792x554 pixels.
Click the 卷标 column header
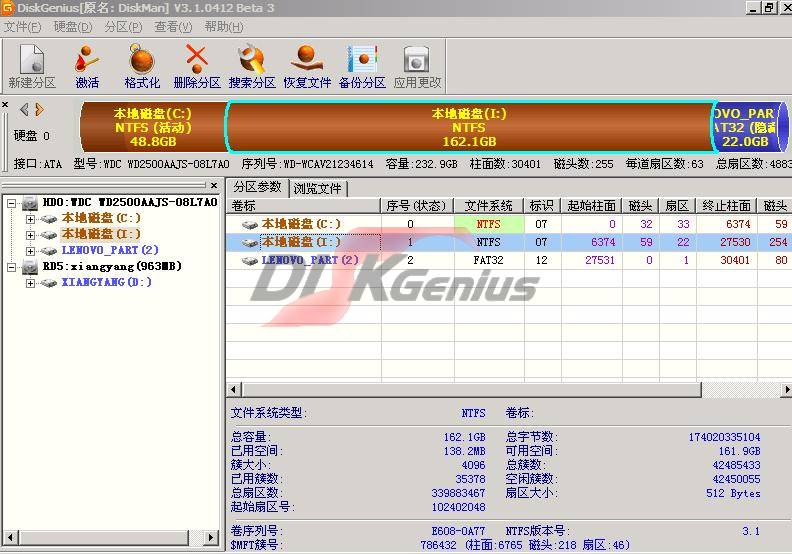tap(303, 206)
